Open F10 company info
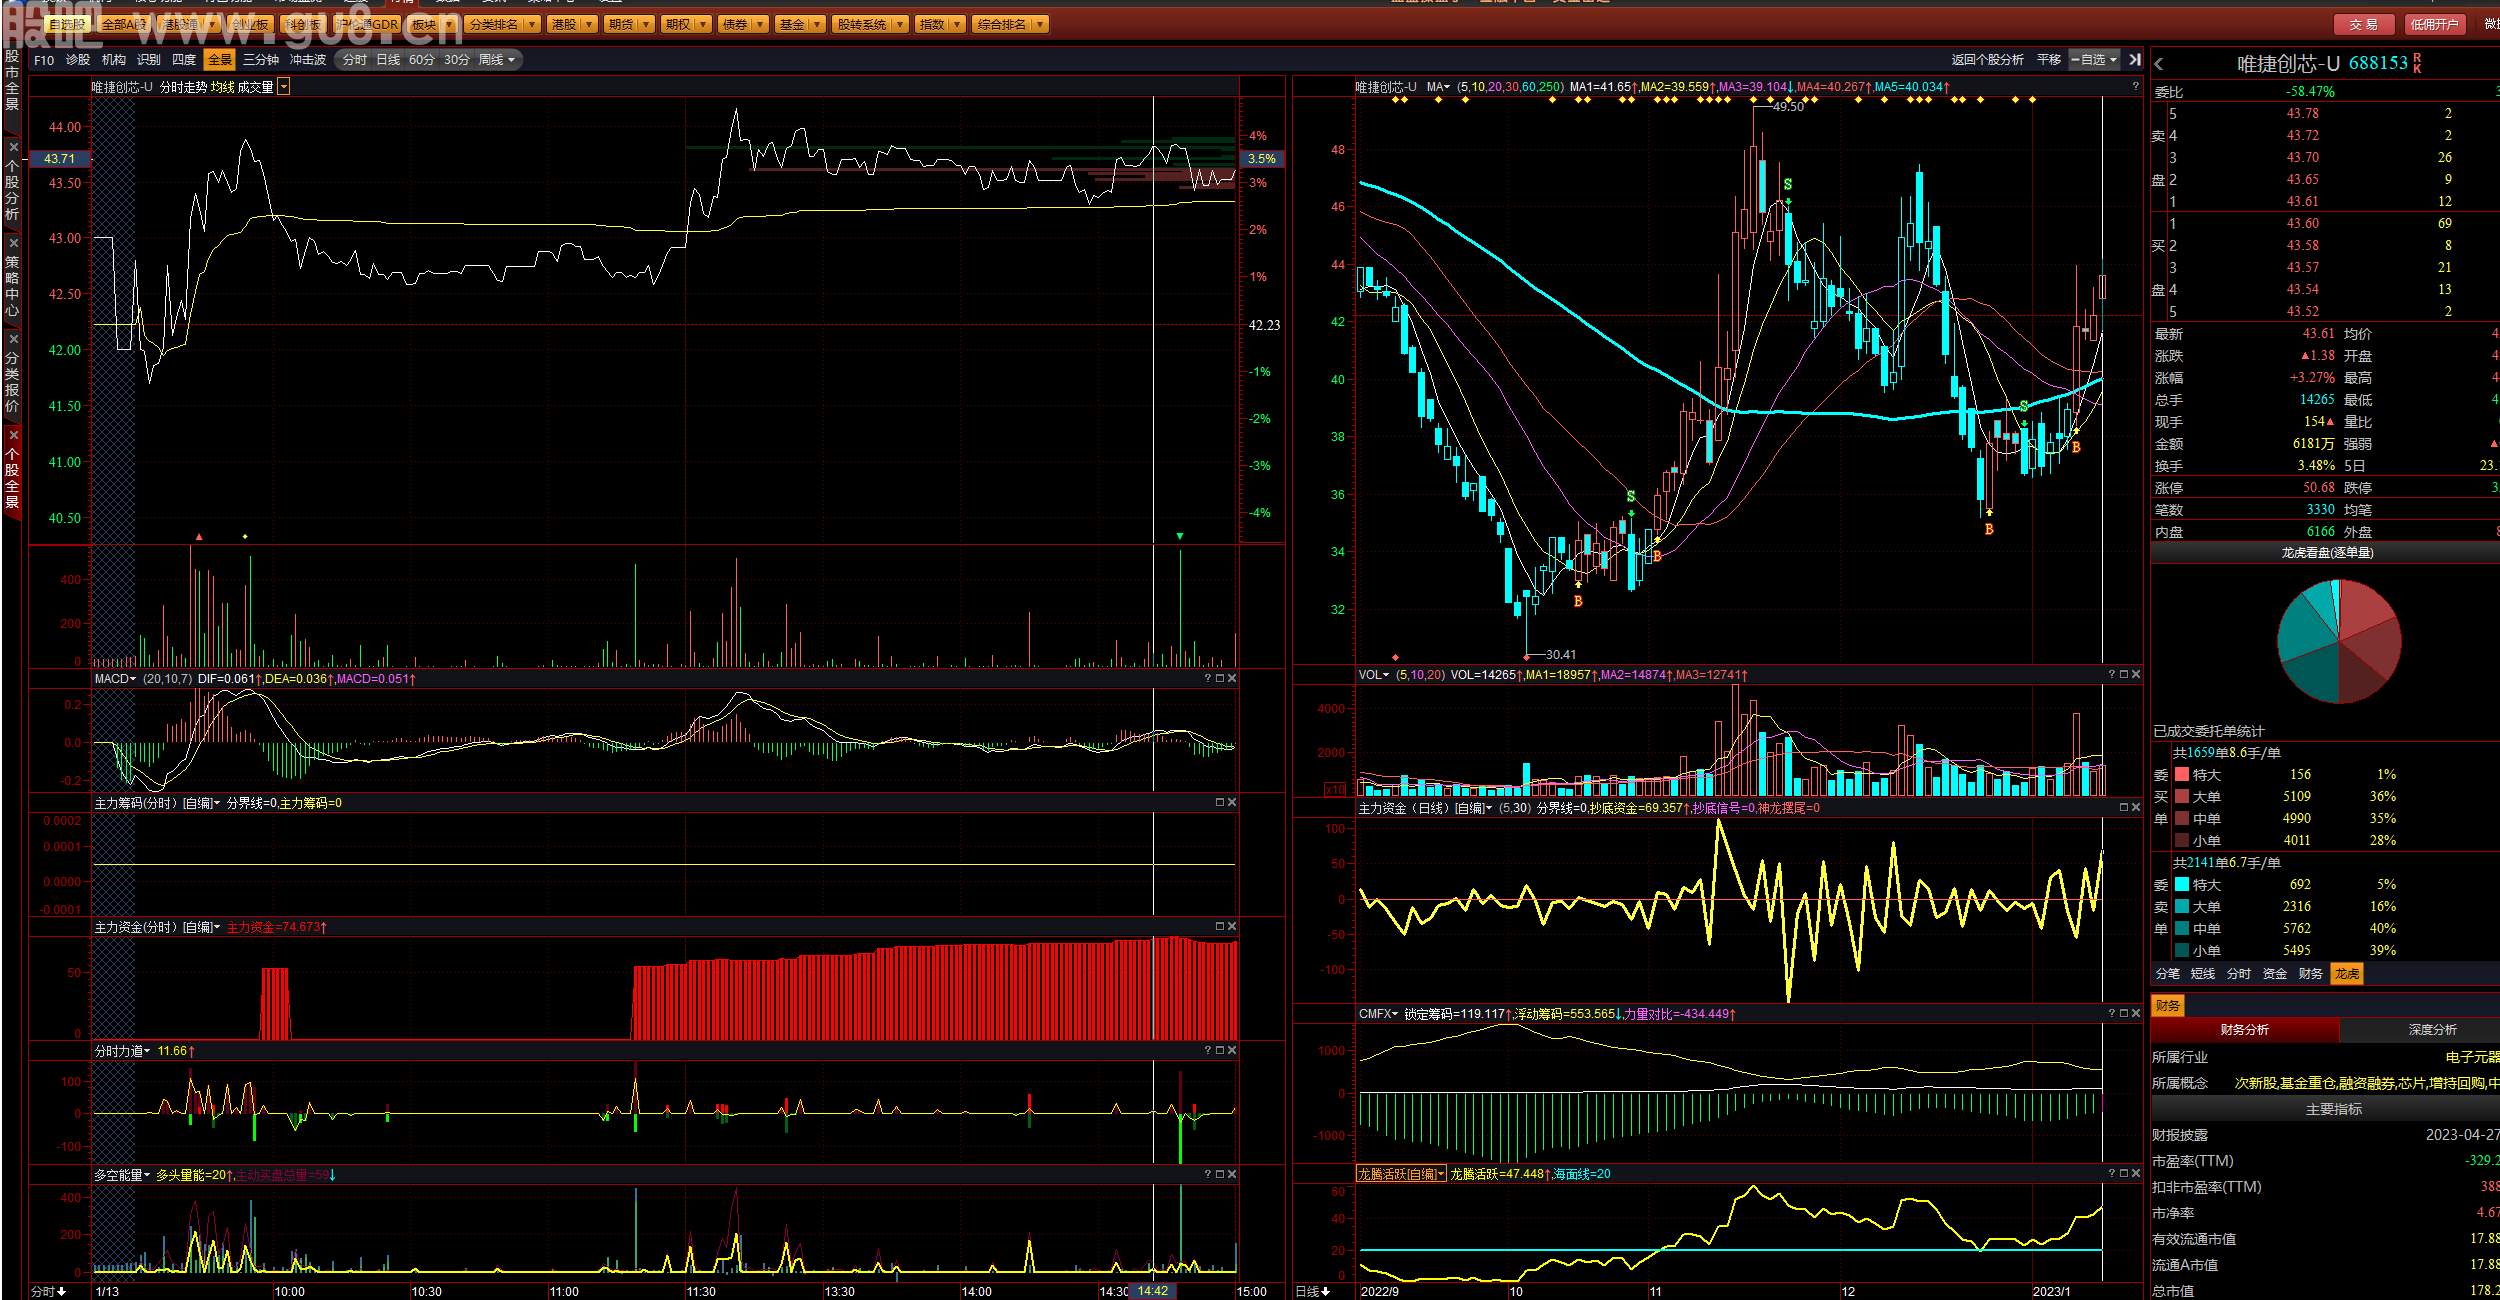This screenshot has width=2500, height=1300. point(44,60)
